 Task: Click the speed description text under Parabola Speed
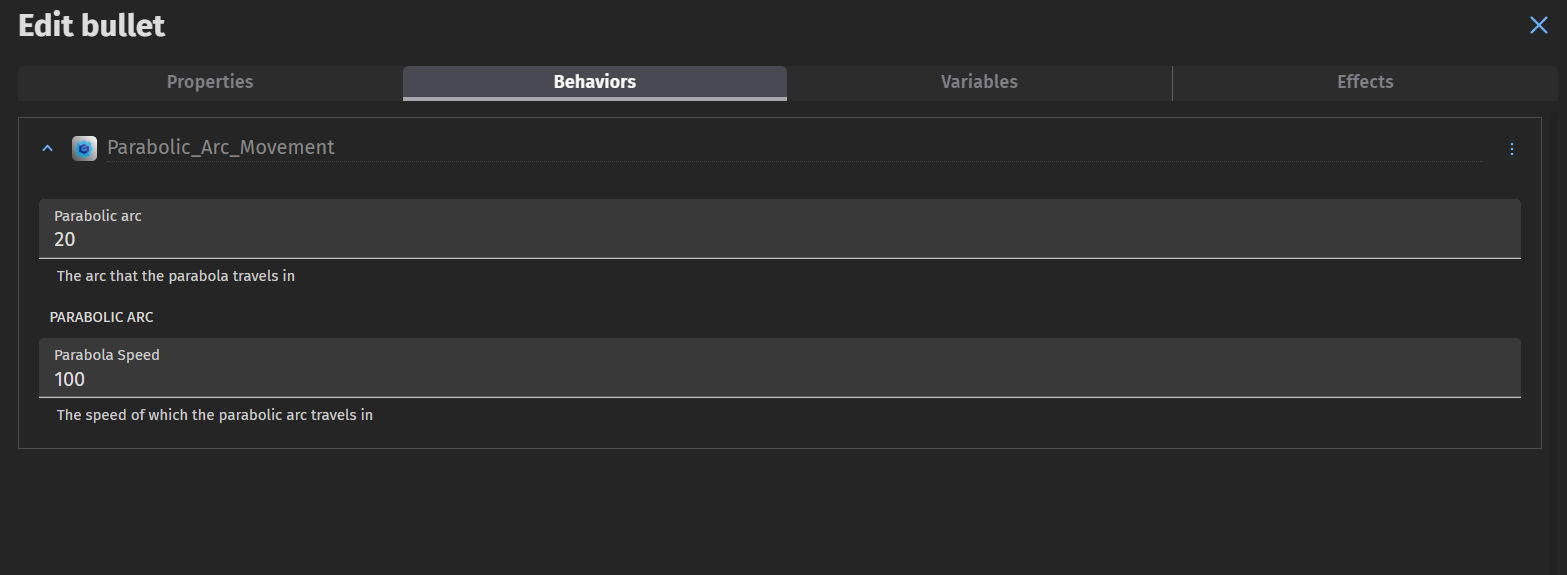[215, 415]
